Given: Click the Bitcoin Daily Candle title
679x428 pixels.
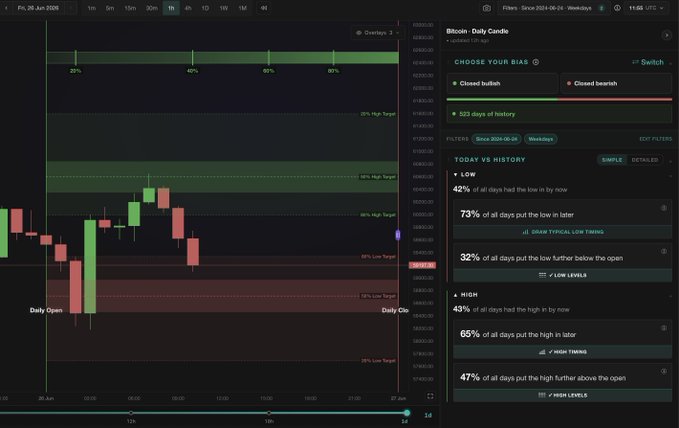Looking at the screenshot, I should pos(477,31).
